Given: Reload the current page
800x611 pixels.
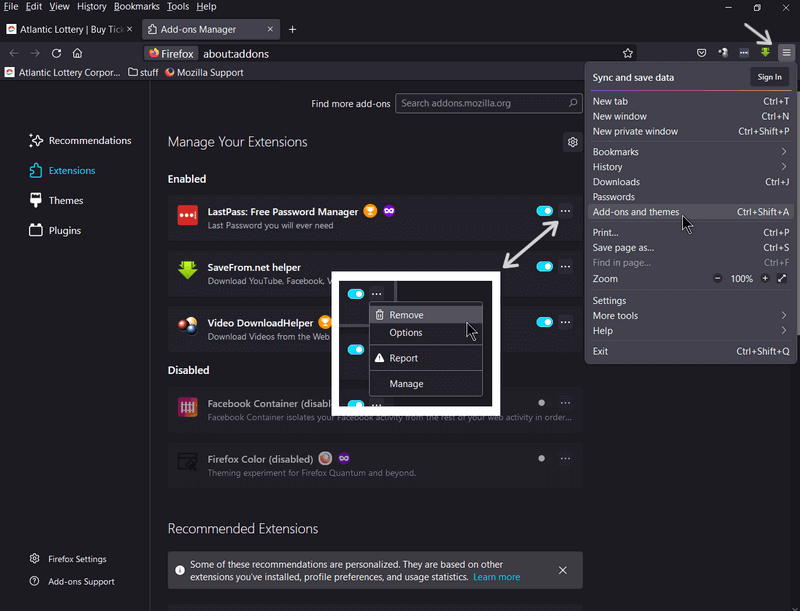Looking at the screenshot, I should 56,53.
